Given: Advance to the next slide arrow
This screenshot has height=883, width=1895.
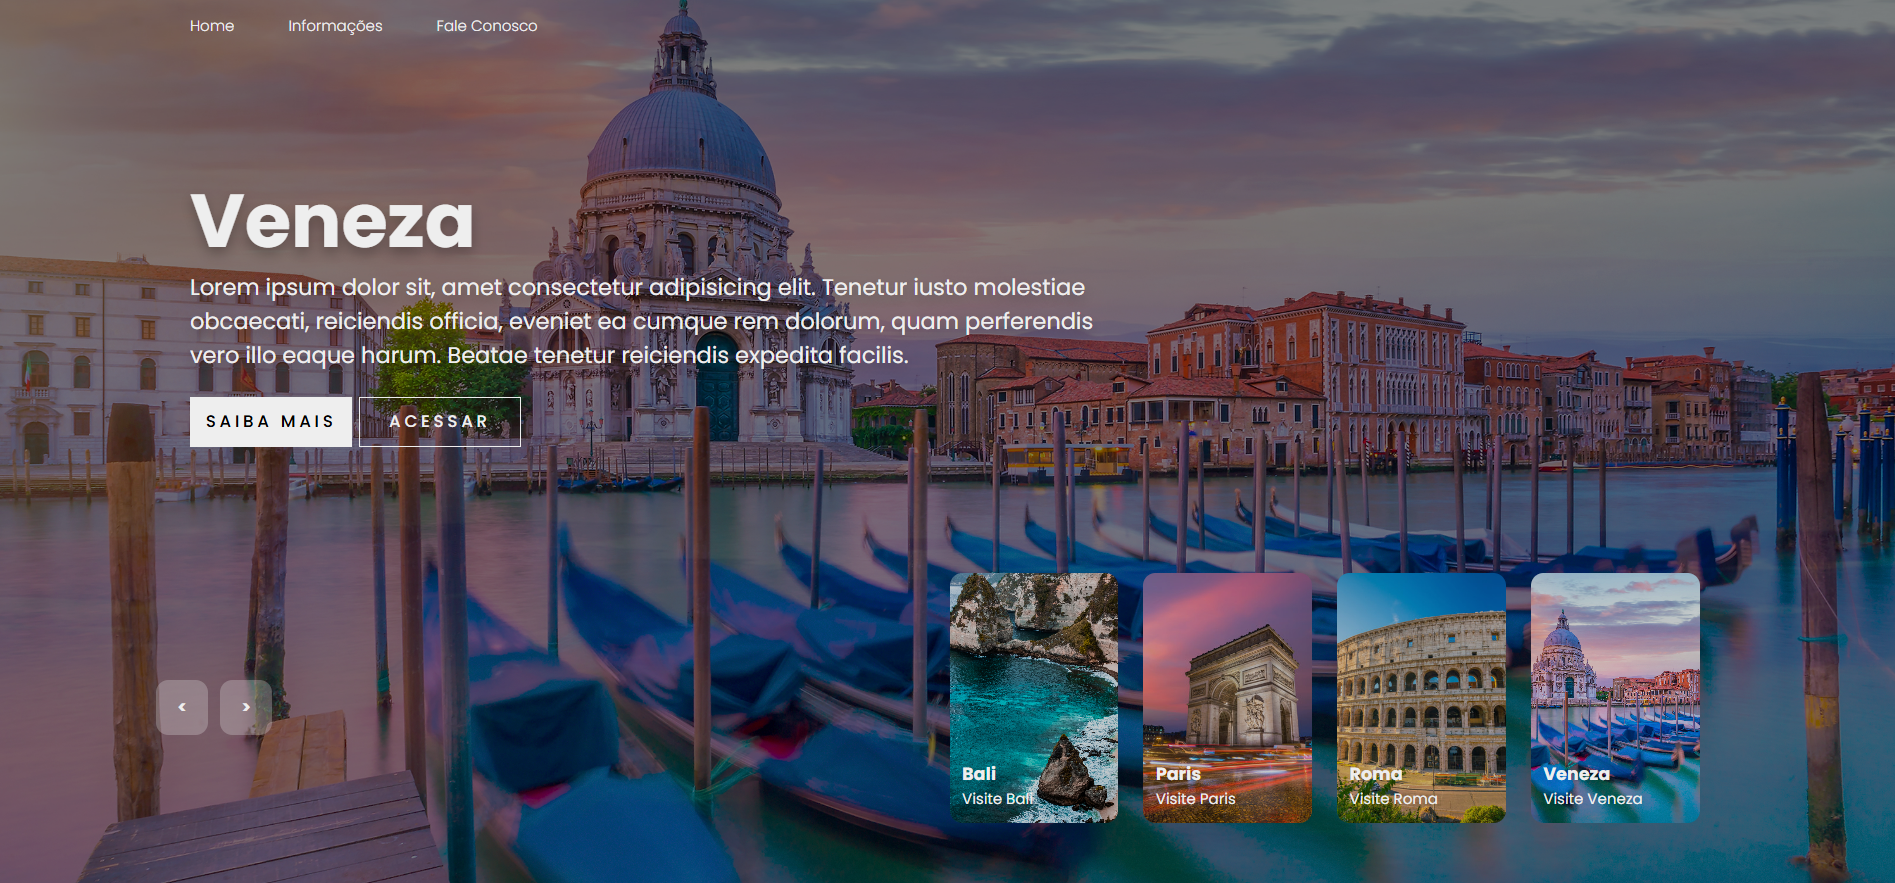Looking at the screenshot, I should (x=246, y=708).
